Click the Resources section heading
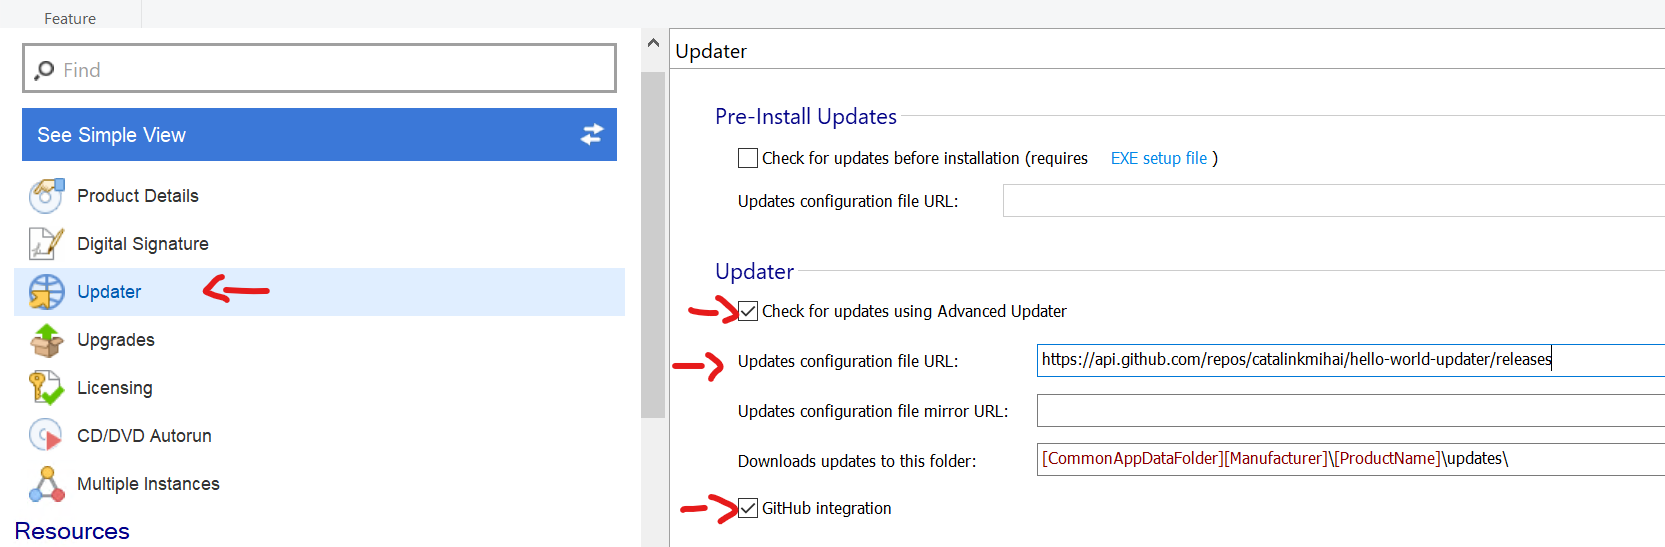This screenshot has width=1665, height=547. coord(72,531)
